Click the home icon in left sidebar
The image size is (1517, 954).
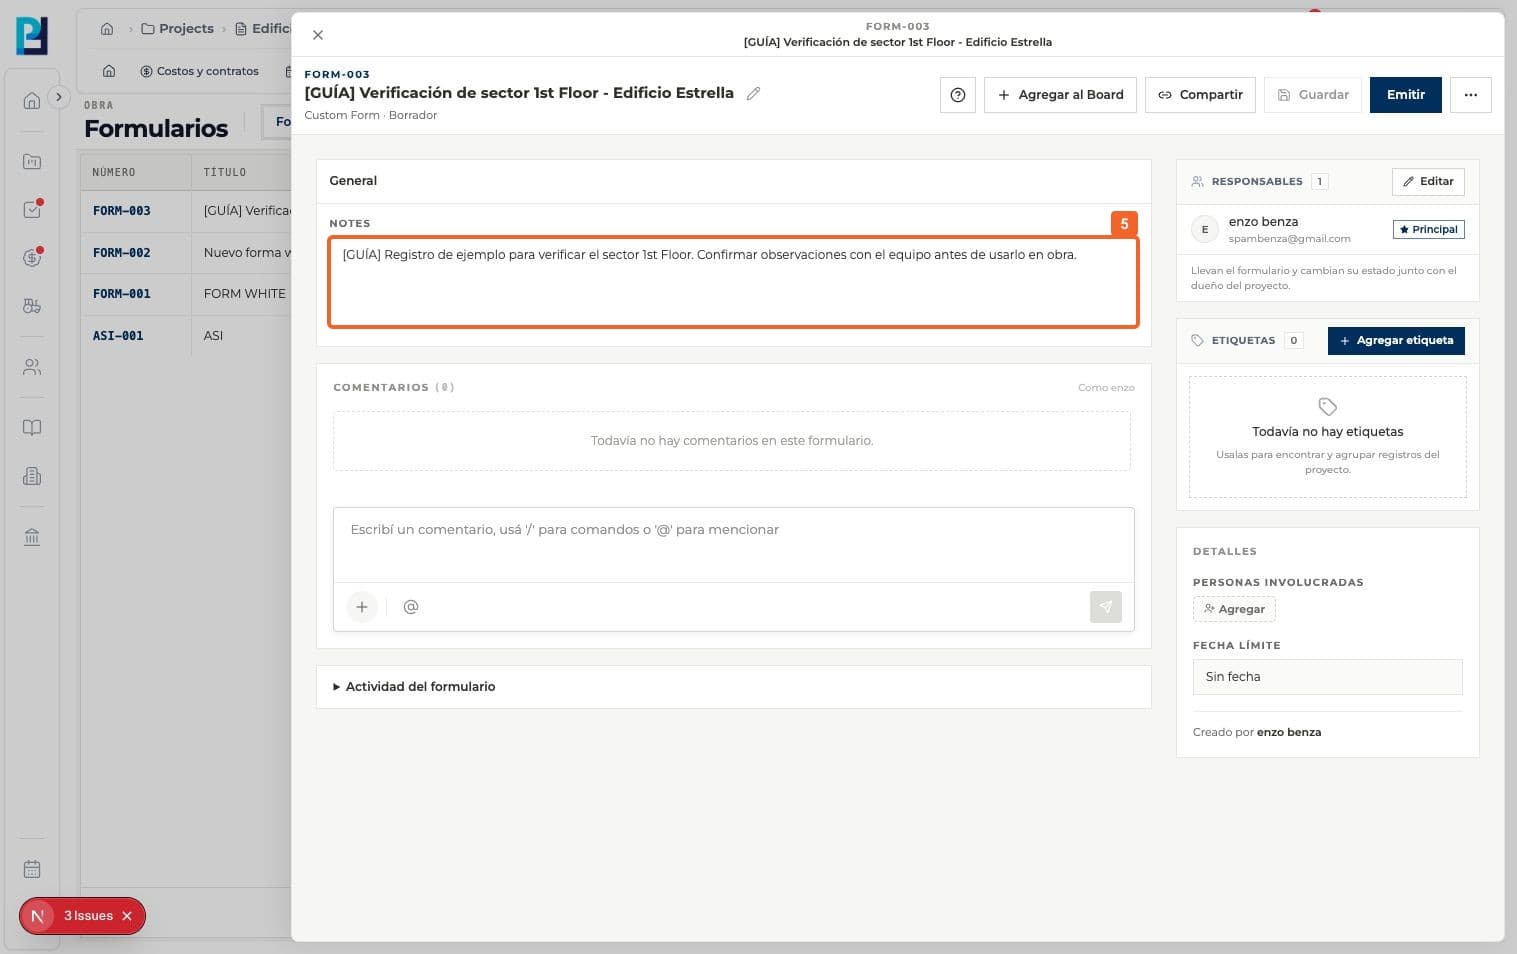pyautogui.click(x=32, y=101)
